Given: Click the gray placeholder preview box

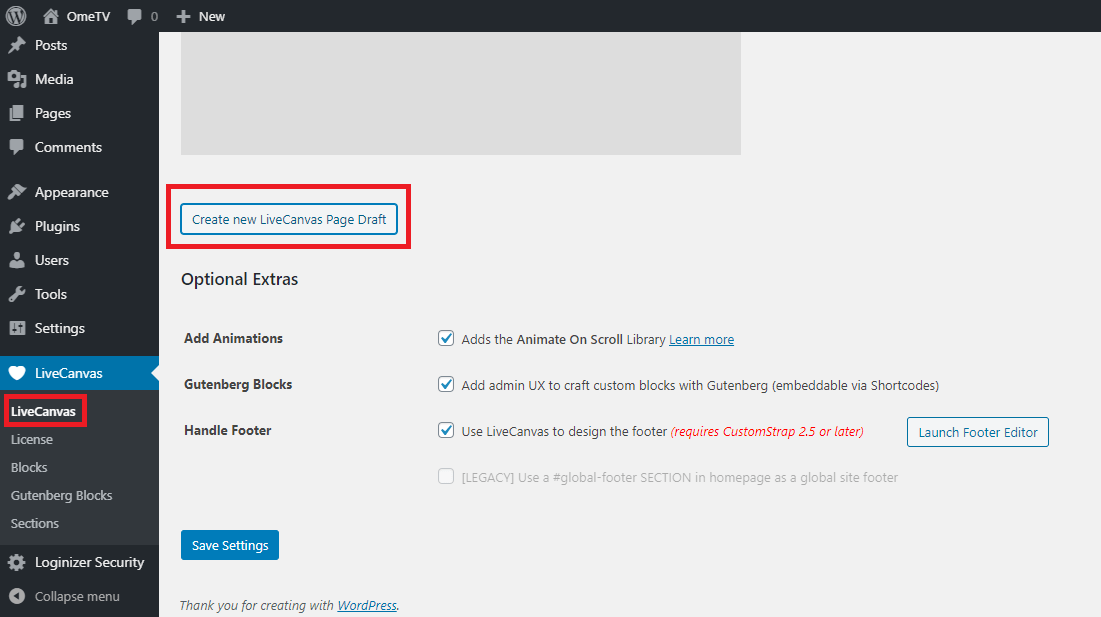Looking at the screenshot, I should click(x=461, y=93).
